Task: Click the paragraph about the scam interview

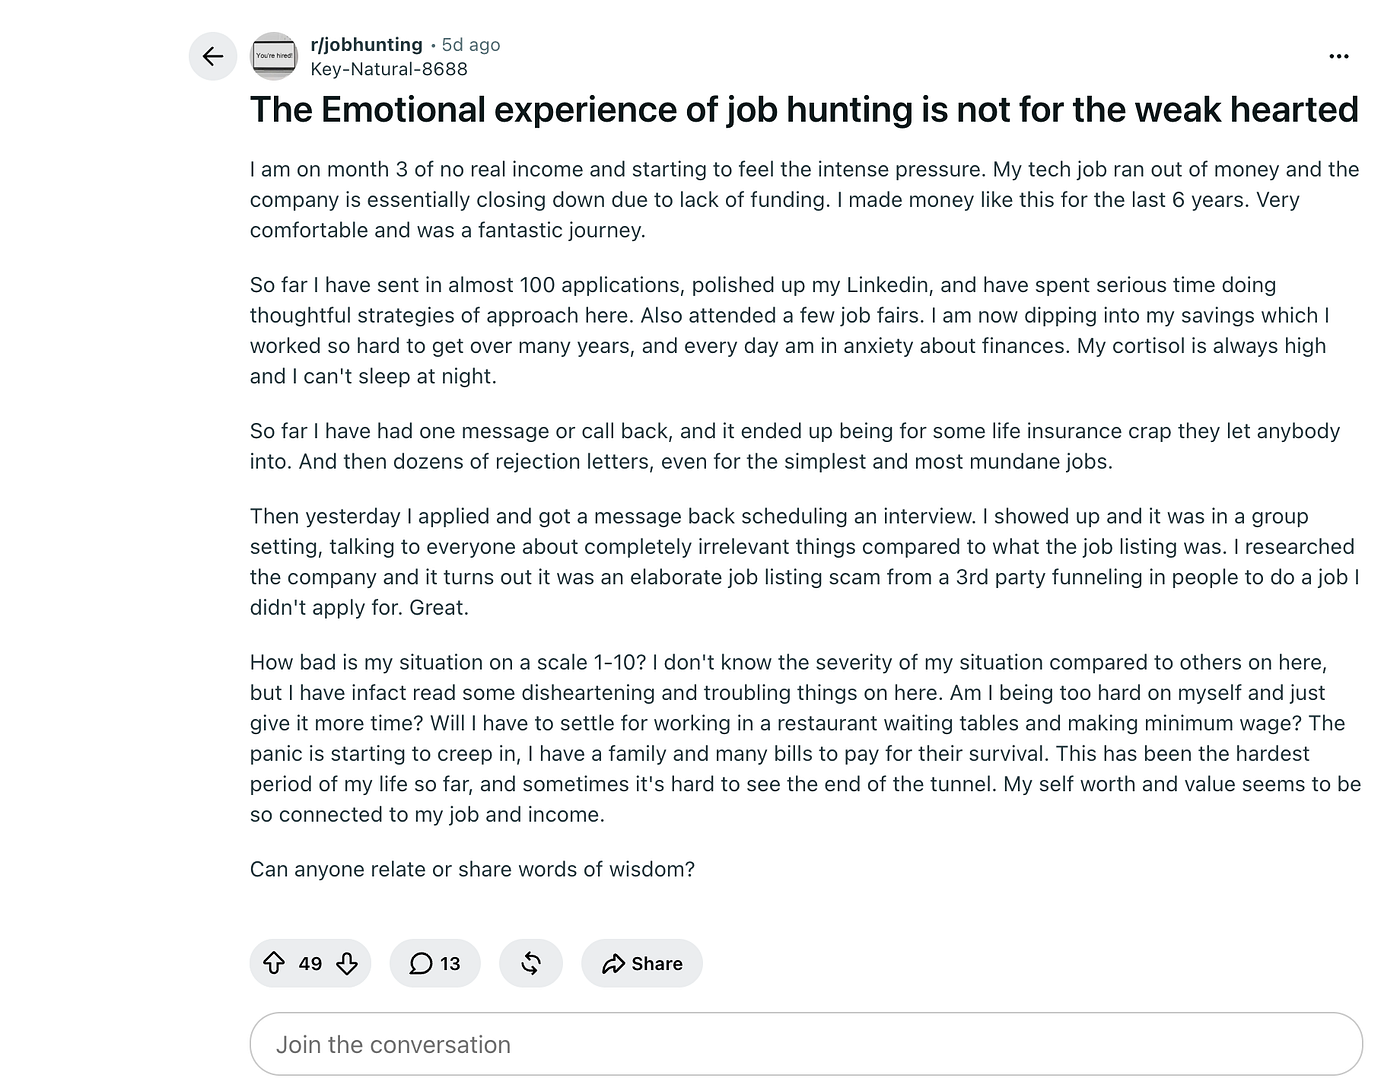Action: 805,562
